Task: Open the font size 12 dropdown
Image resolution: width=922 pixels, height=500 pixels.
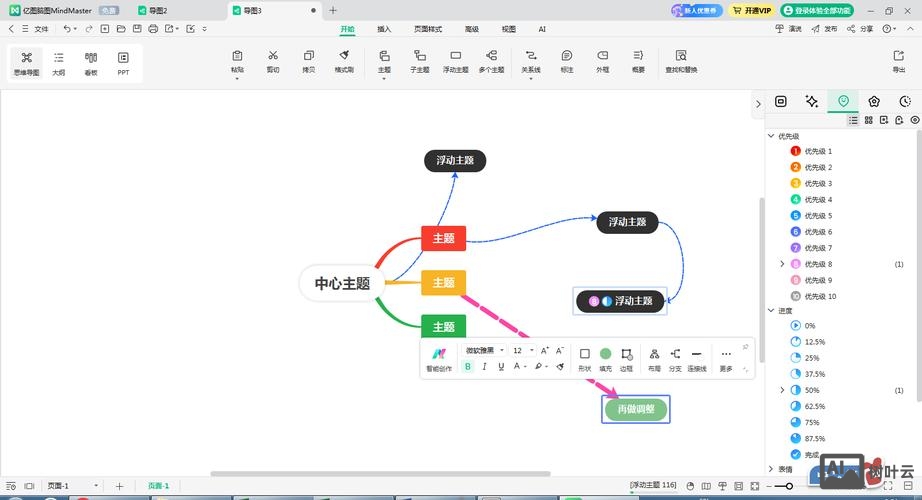Action: coord(531,351)
